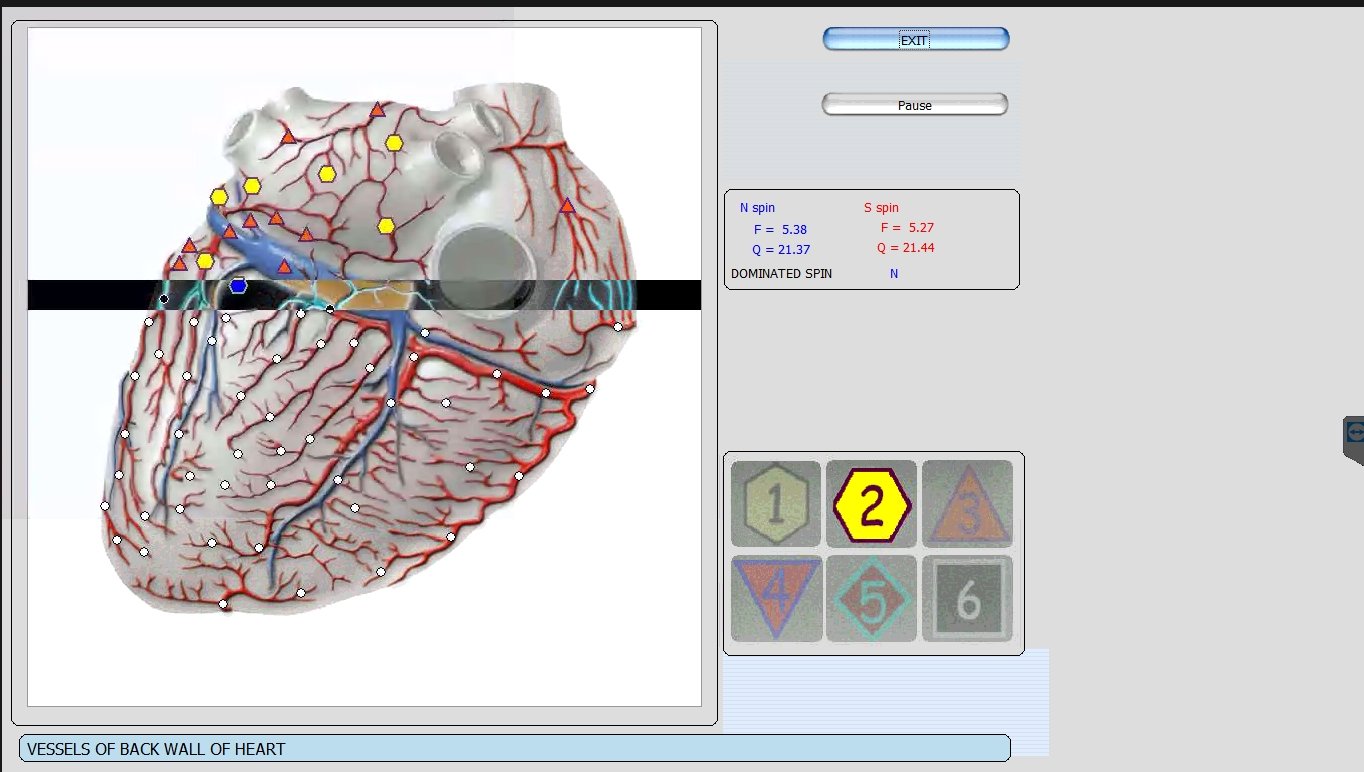Click the blue hexagon marker on the heart
The image size is (1364, 772).
pos(238,286)
